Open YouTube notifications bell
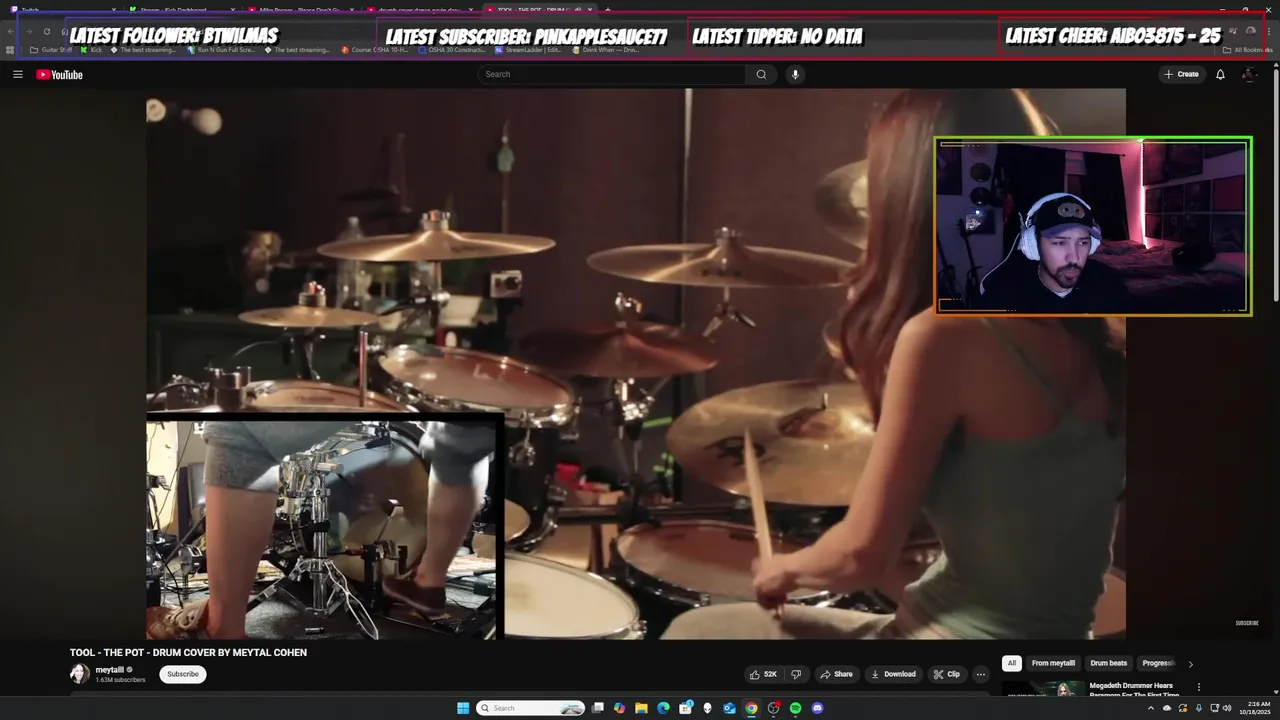Screen dimensions: 1280x720 pos(1220,74)
